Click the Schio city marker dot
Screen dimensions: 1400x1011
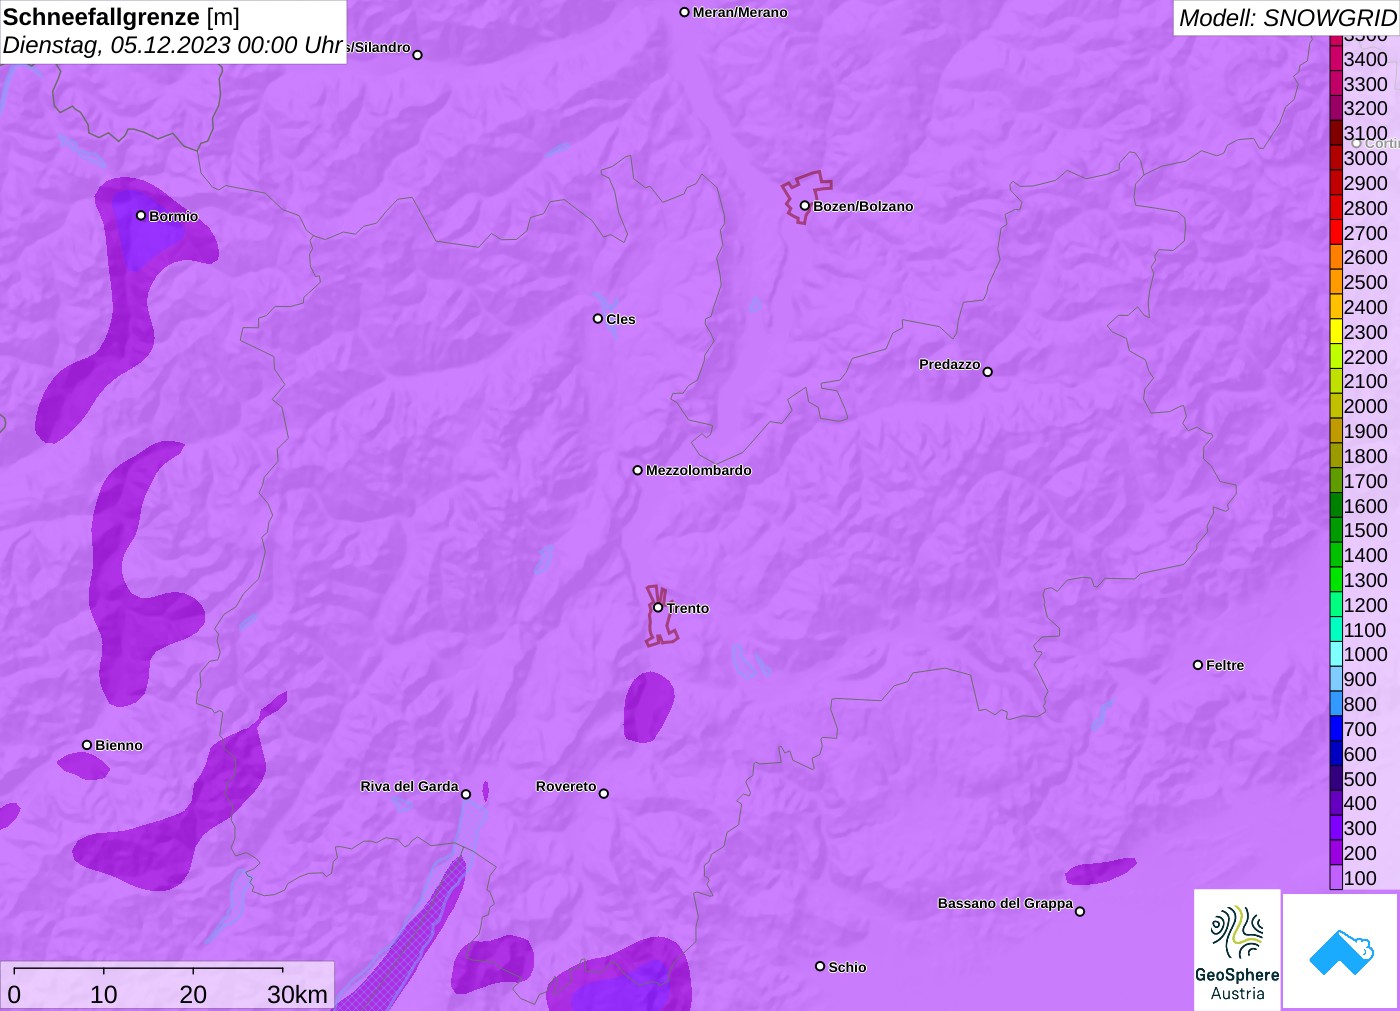(x=820, y=966)
